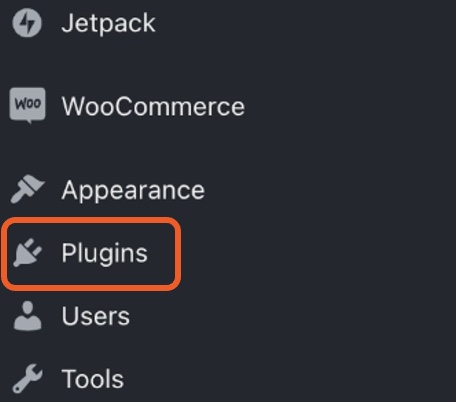Click the Tools wrench icon
This screenshot has height=402, width=456.
click(x=28, y=378)
